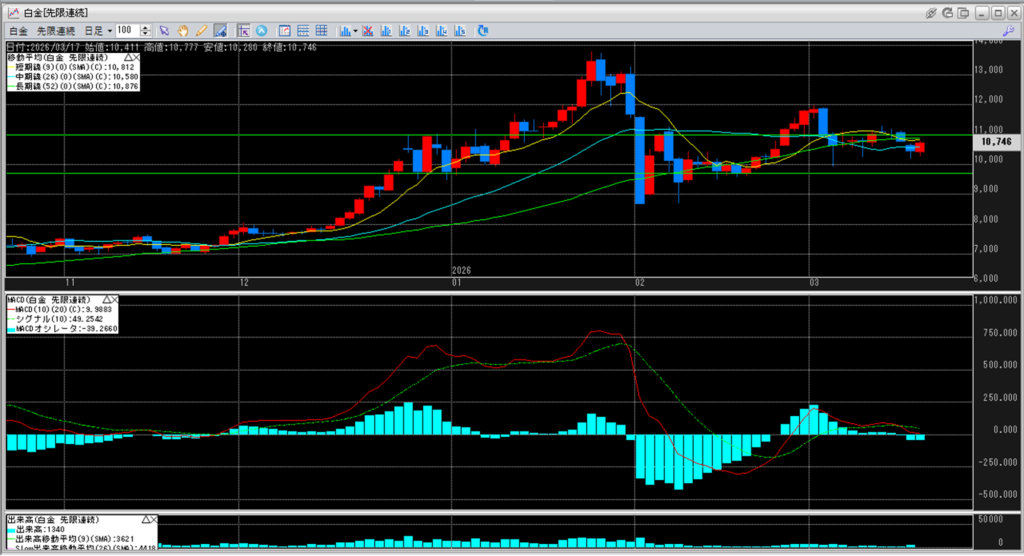Open chart settings with the wrench icon

(x=1008, y=31)
